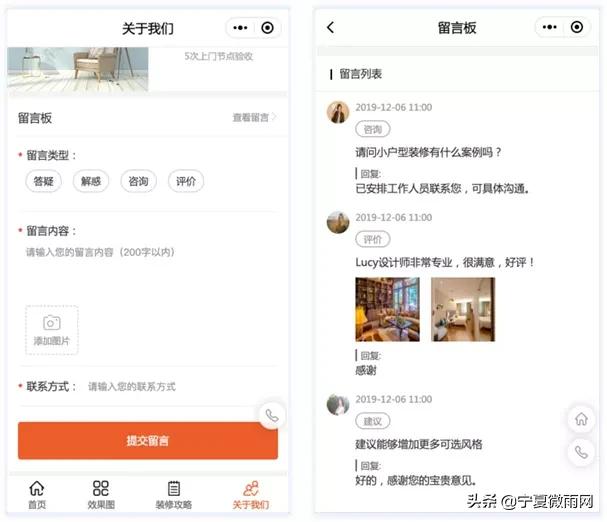Click the reply text 感谢
This screenshot has width=607, height=522.
pyautogui.click(x=366, y=371)
